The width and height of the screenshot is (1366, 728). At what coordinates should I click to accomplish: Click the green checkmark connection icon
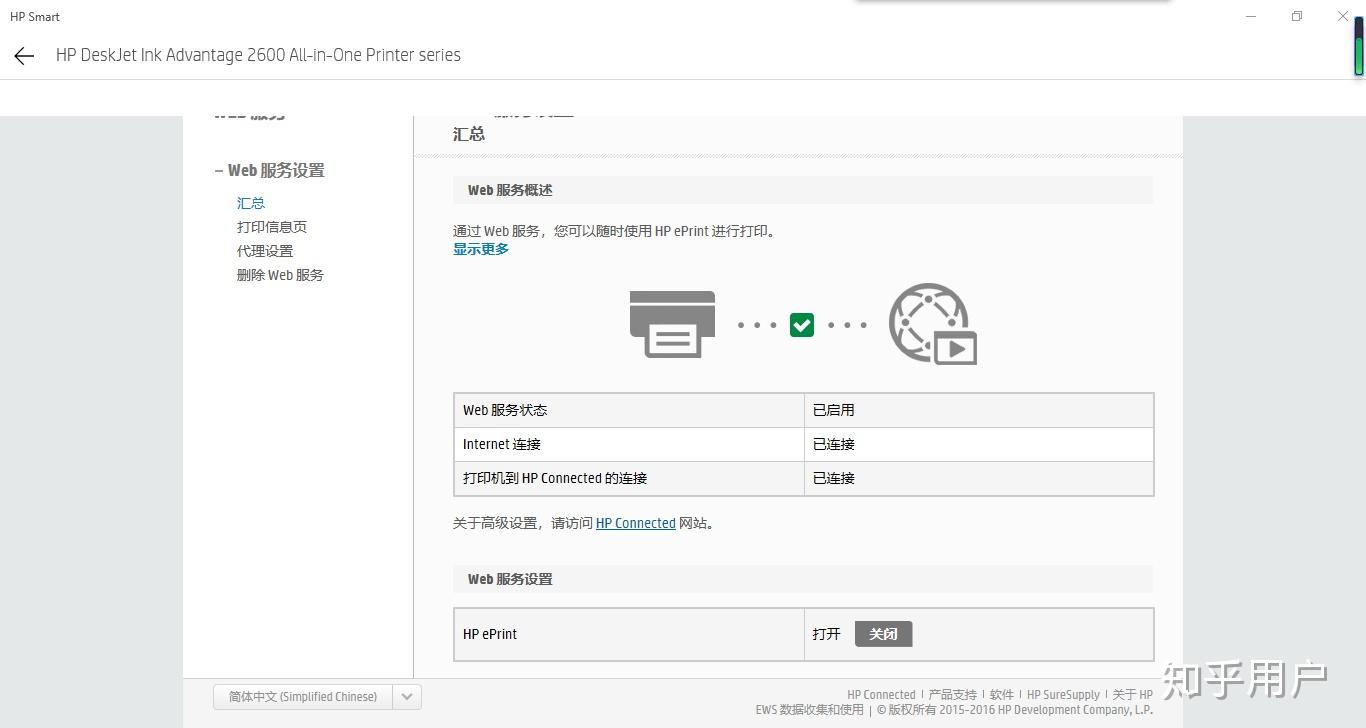click(x=802, y=325)
